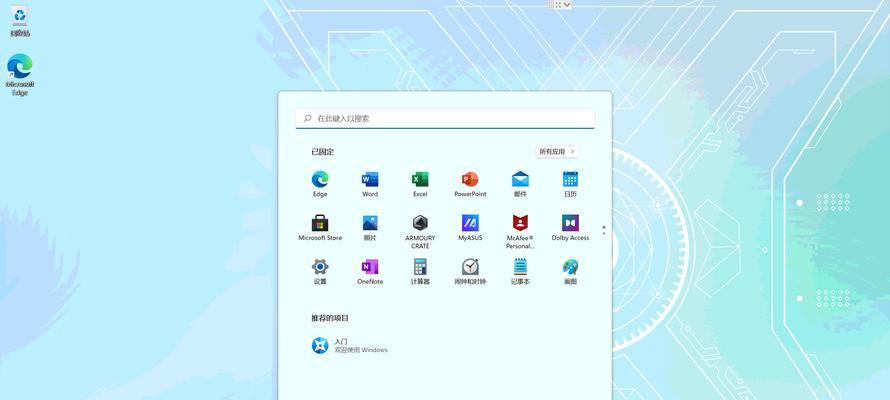
Task: Focus the 在此键入以搜索 search field
Action: (x=445, y=119)
